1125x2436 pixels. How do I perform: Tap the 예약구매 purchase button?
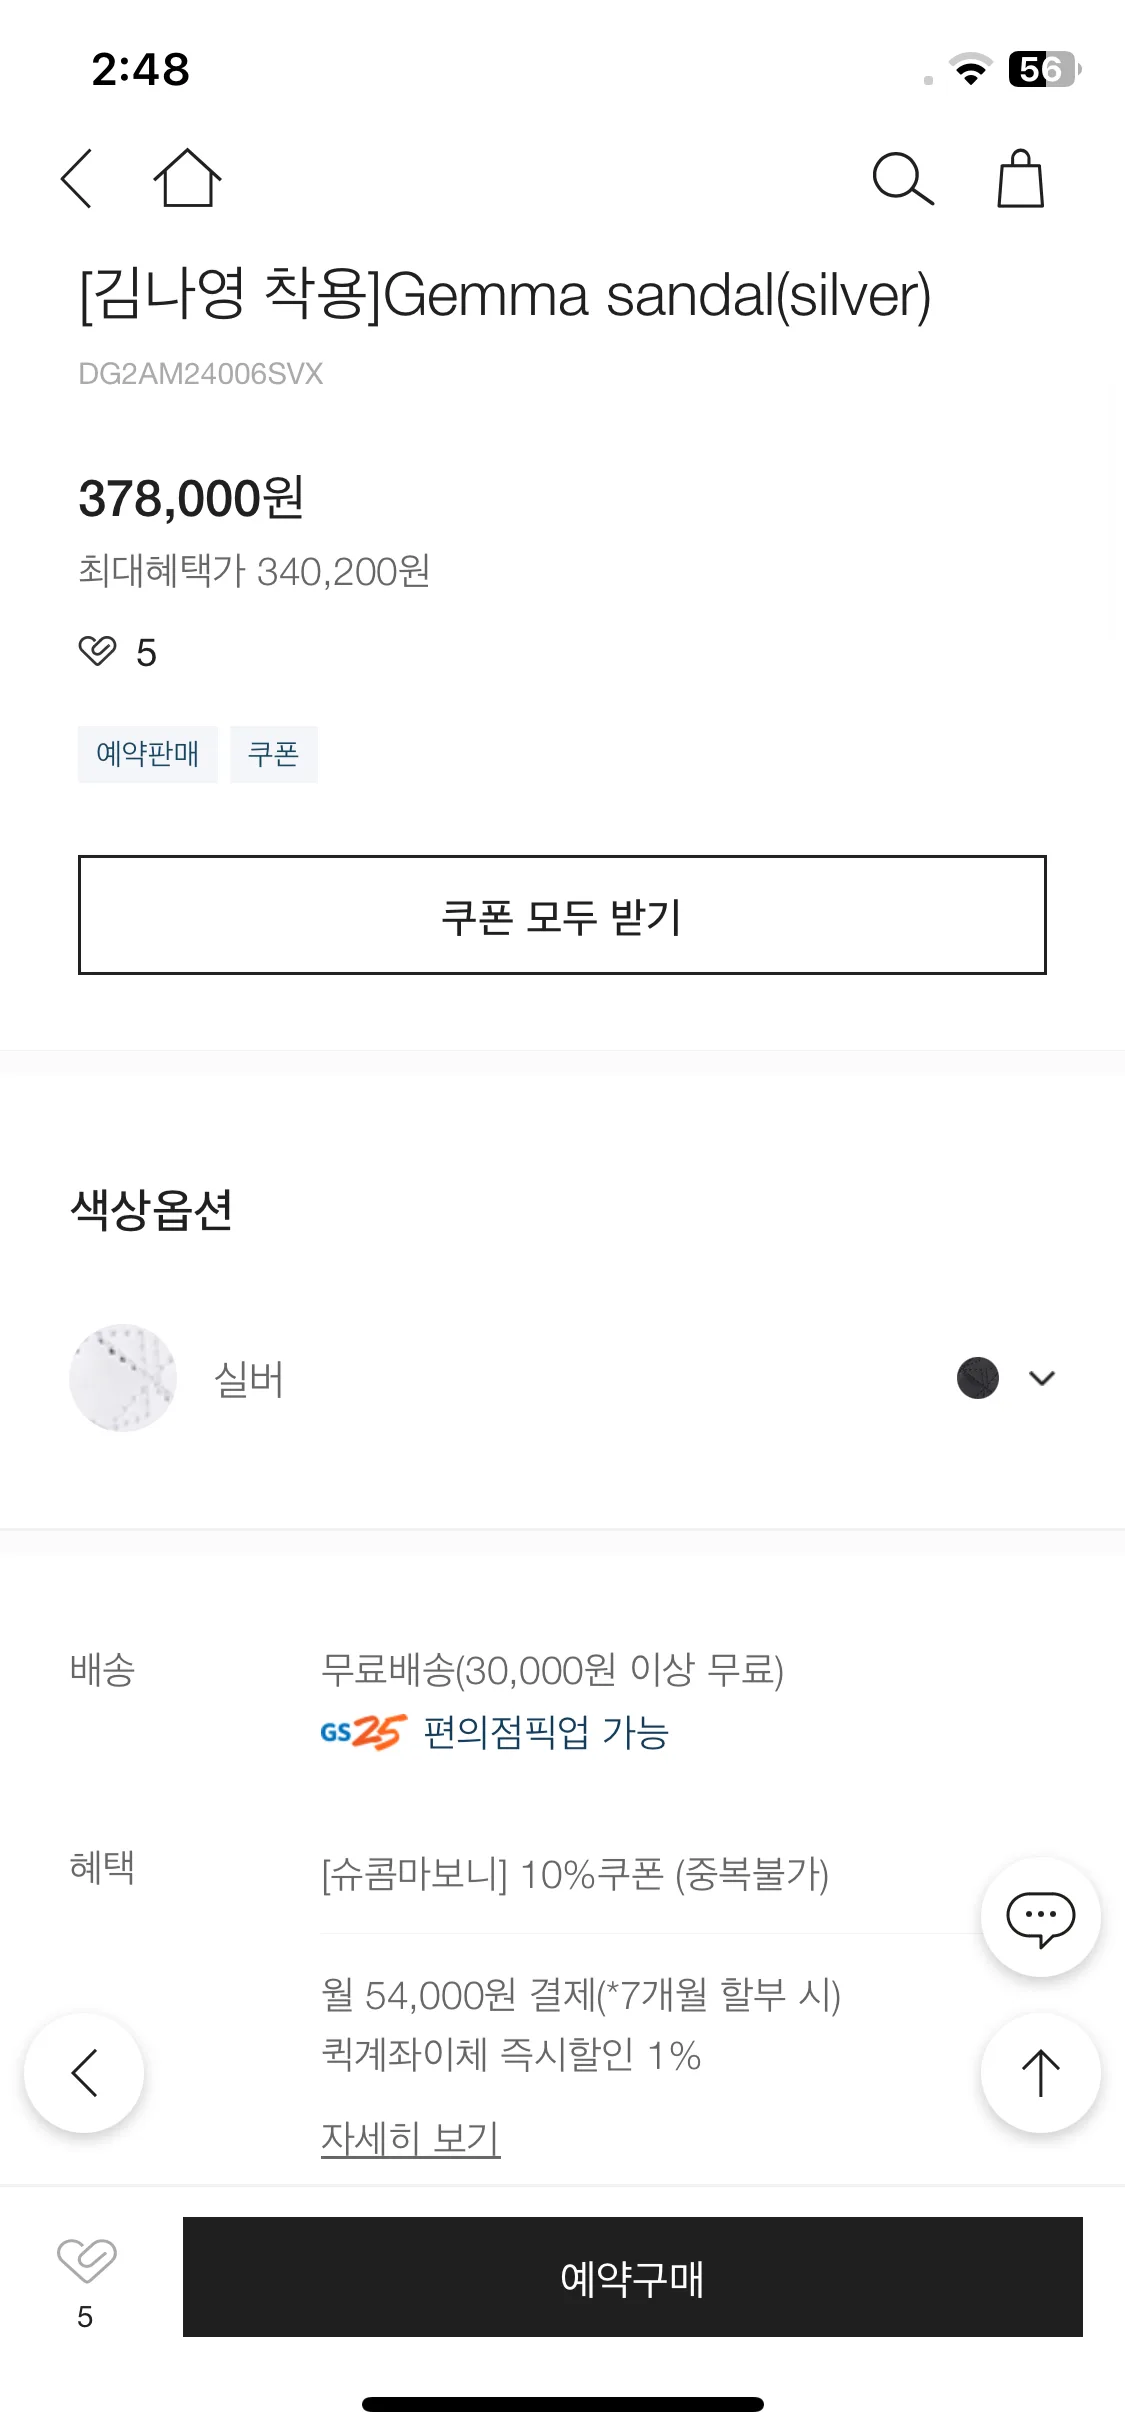632,2277
